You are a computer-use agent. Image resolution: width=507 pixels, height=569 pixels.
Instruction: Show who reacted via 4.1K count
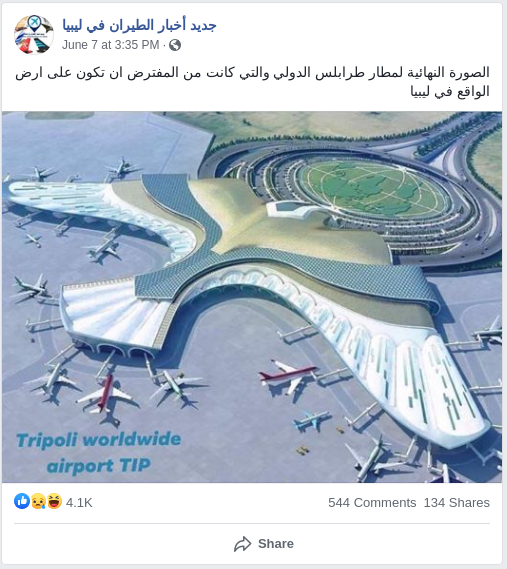[x=79, y=503]
